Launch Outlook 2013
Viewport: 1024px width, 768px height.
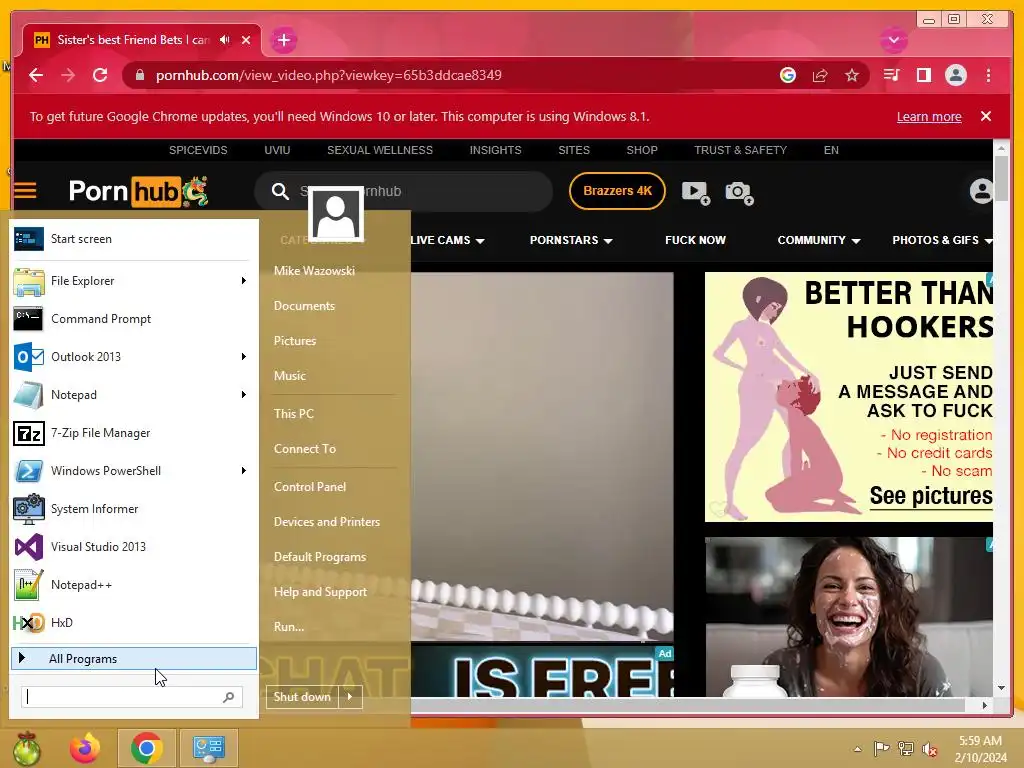pyautogui.click(x=134, y=357)
